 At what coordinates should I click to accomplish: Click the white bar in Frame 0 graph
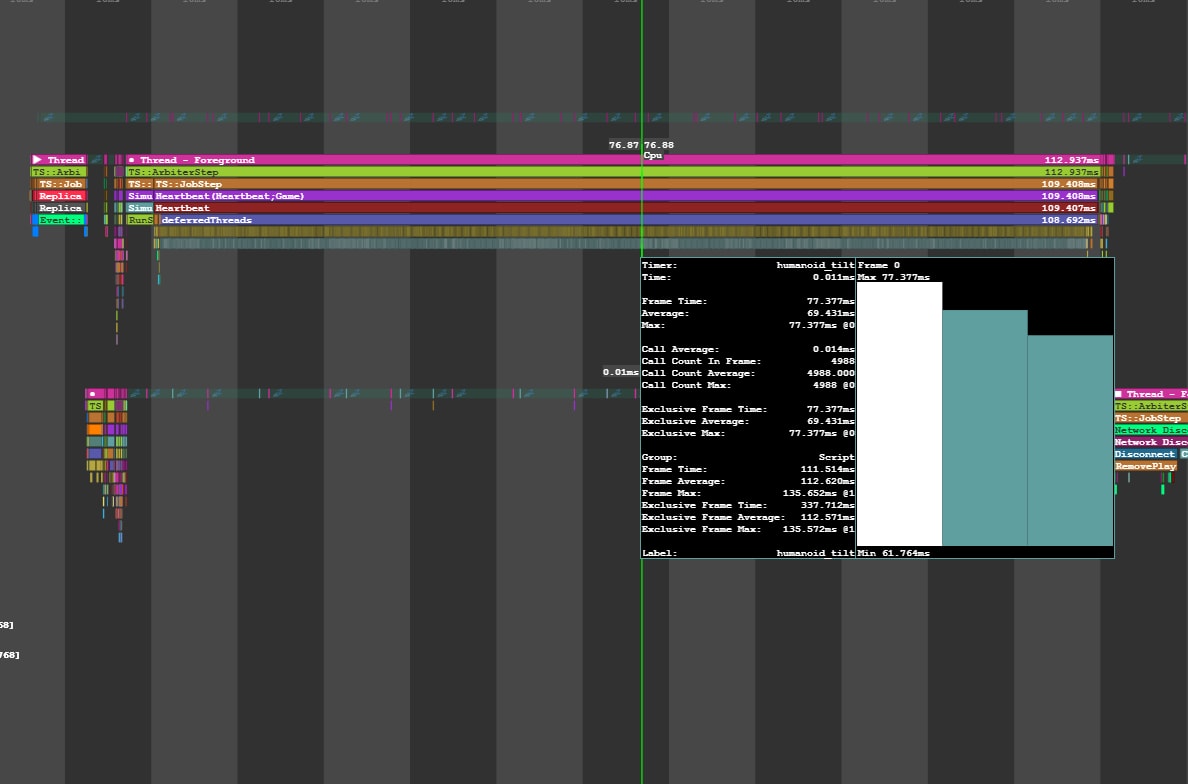click(x=899, y=413)
